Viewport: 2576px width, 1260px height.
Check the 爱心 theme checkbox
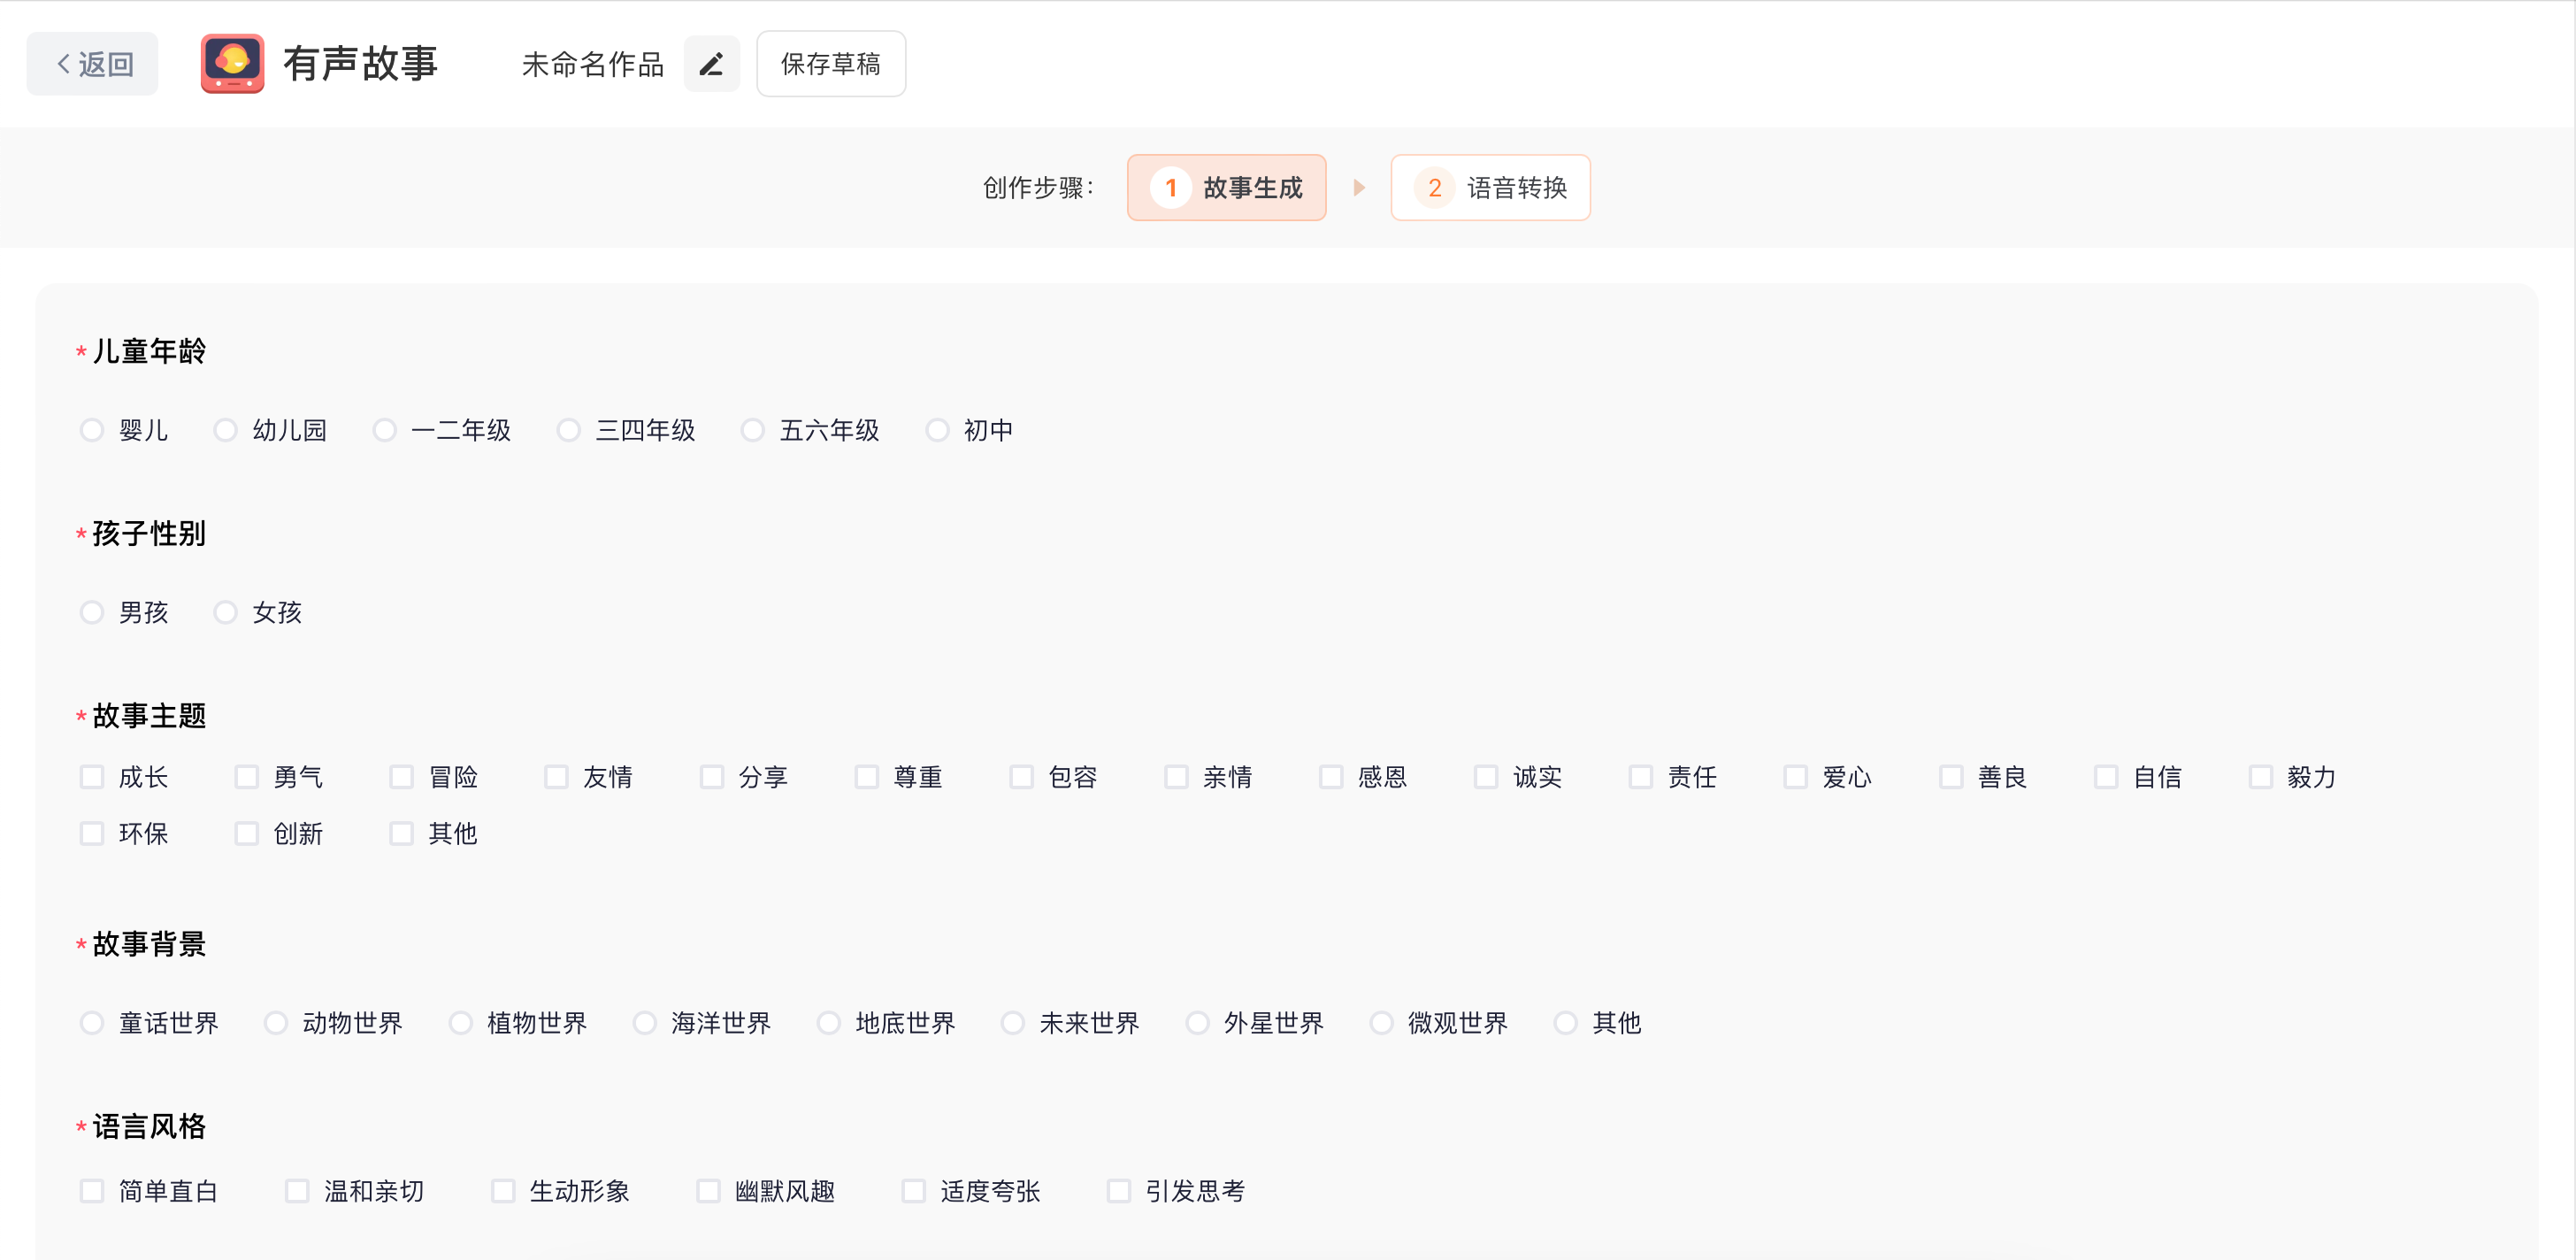click(1796, 777)
